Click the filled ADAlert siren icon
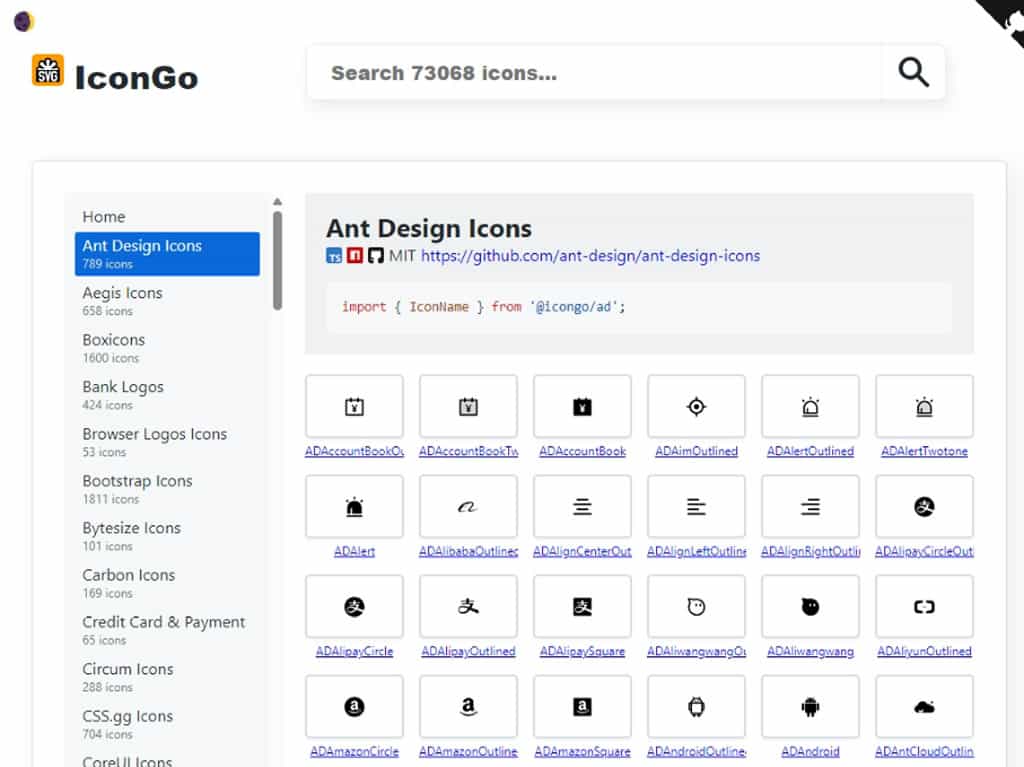 354,506
